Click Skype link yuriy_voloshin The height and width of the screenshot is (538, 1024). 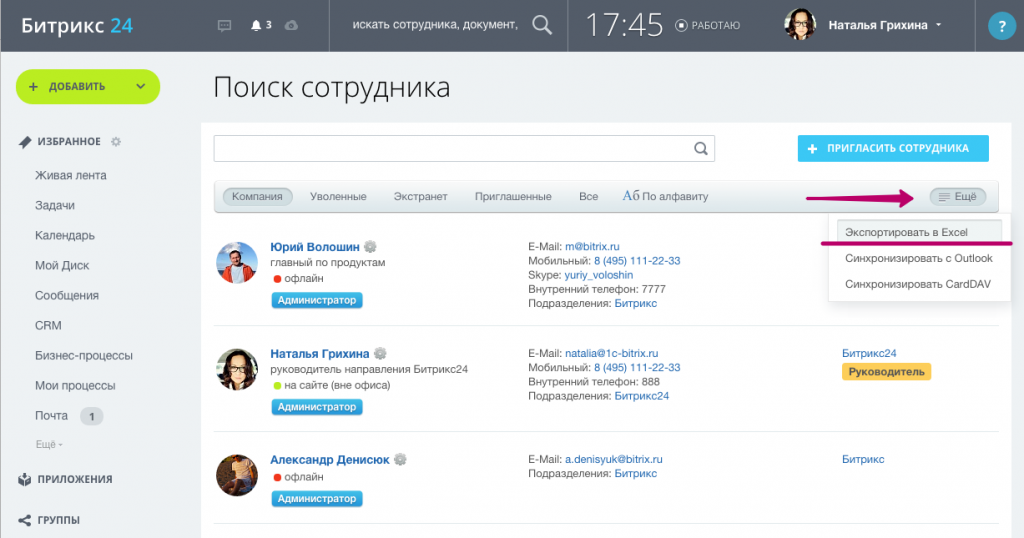(x=599, y=275)
